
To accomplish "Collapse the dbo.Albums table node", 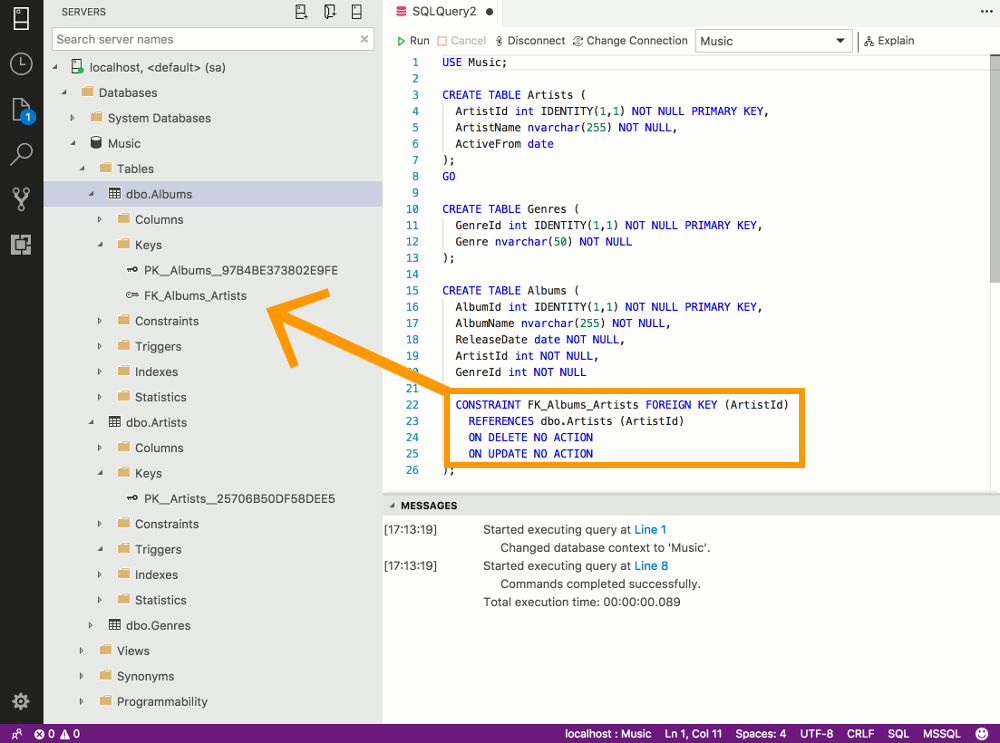I will tap(91, 194).
